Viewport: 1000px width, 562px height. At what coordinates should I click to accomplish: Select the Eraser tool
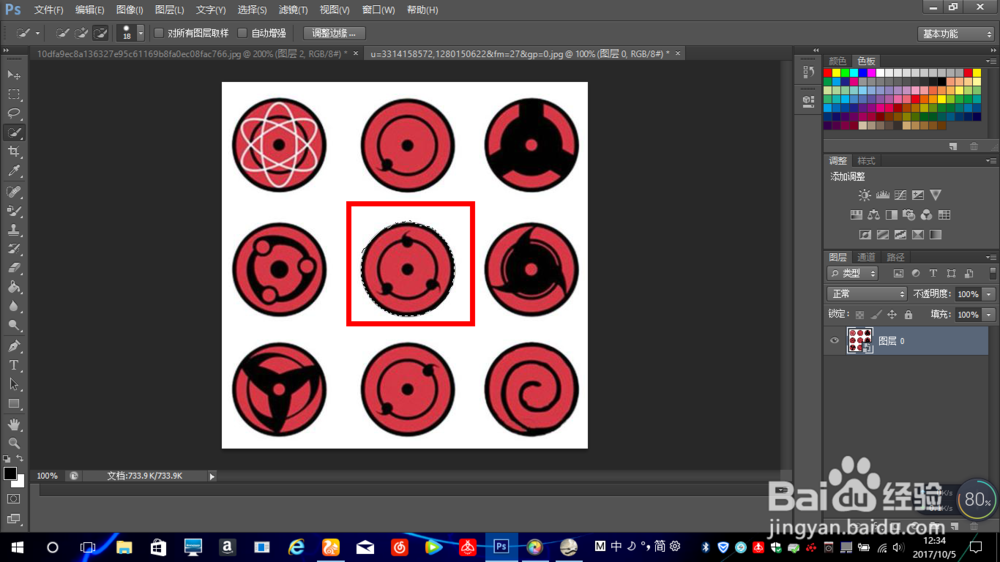pyautogui.click(x=13, y=268)
